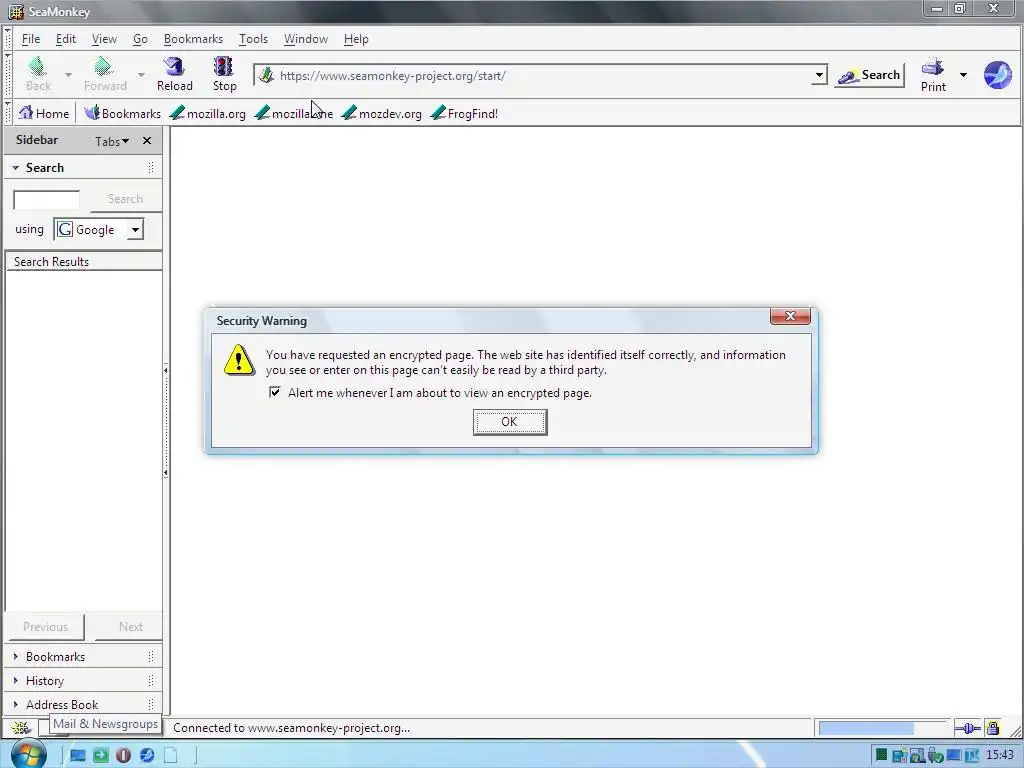
Task: Open the Go menu
Action: pyautogui.click(x=140, y=39)
